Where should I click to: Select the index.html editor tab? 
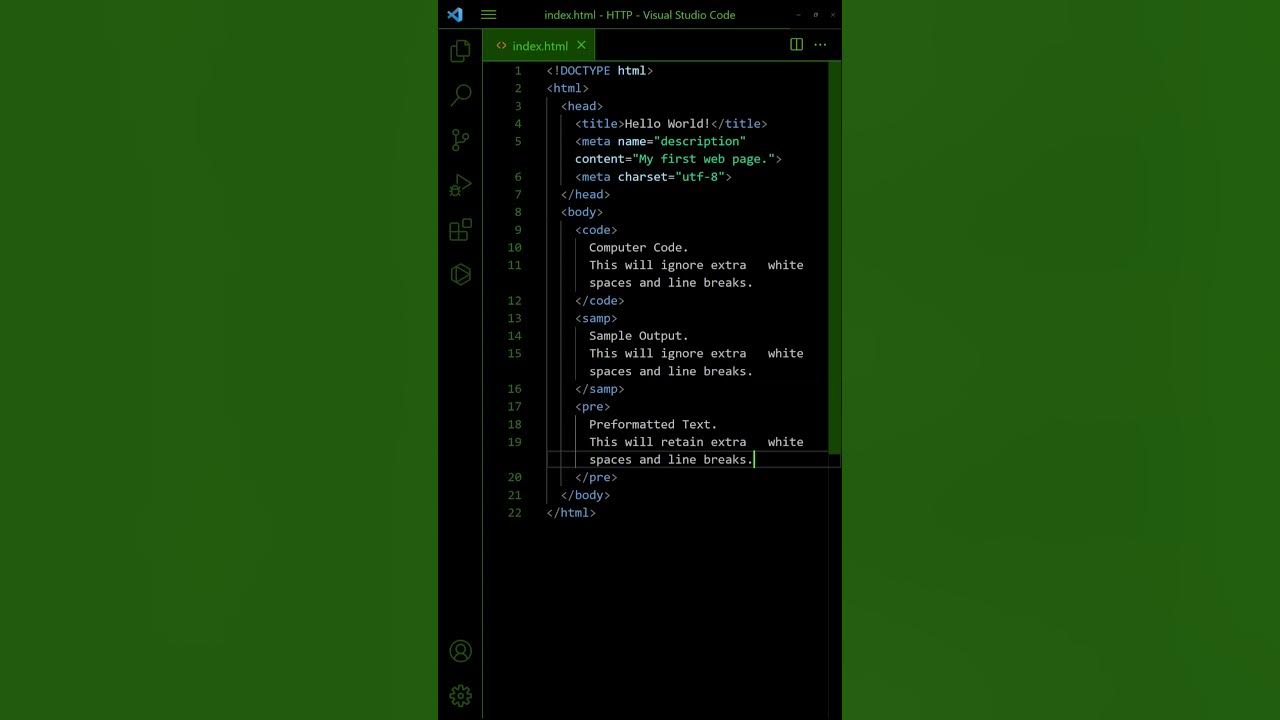pyautogui.click(x=539, y=46)
